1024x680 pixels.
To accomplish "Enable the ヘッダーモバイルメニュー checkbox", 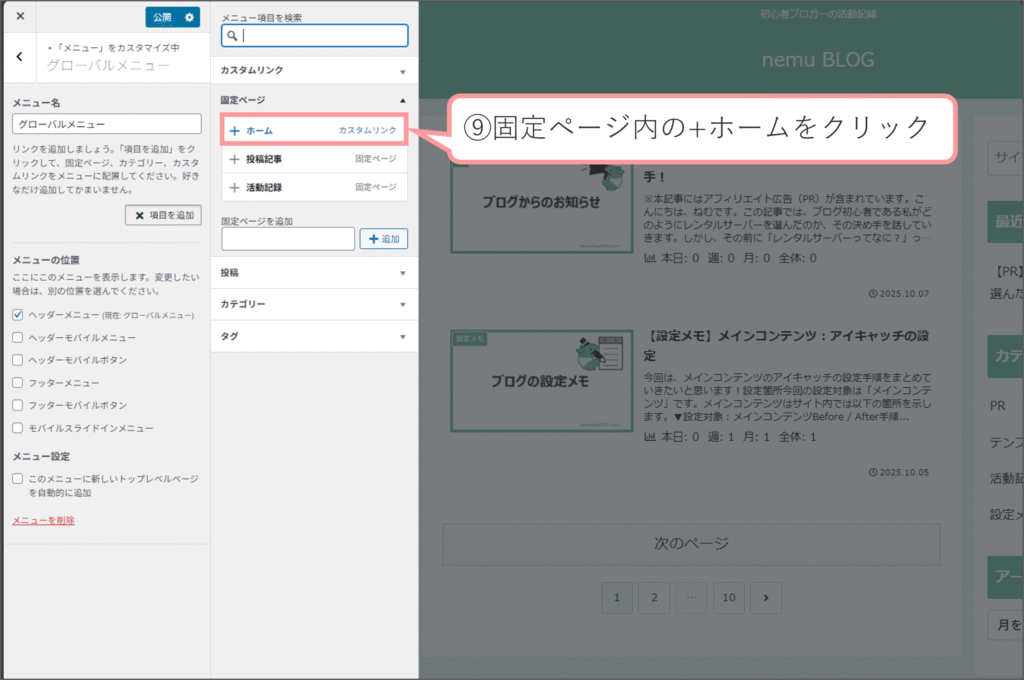I will [18, 338].
